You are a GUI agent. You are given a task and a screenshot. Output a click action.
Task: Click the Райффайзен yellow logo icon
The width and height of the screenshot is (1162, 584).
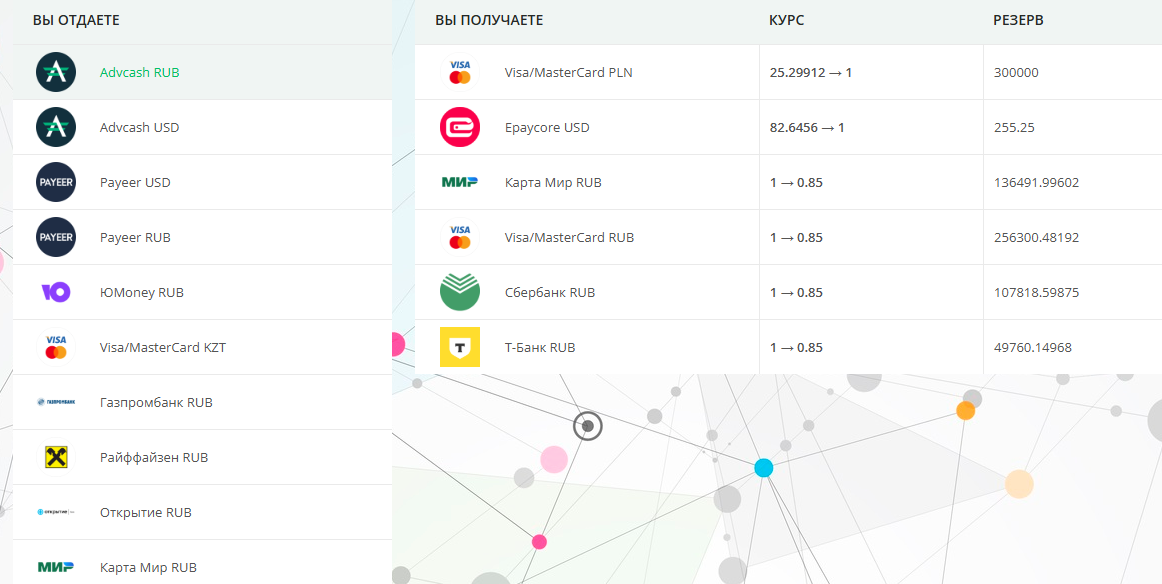[56, 457]
